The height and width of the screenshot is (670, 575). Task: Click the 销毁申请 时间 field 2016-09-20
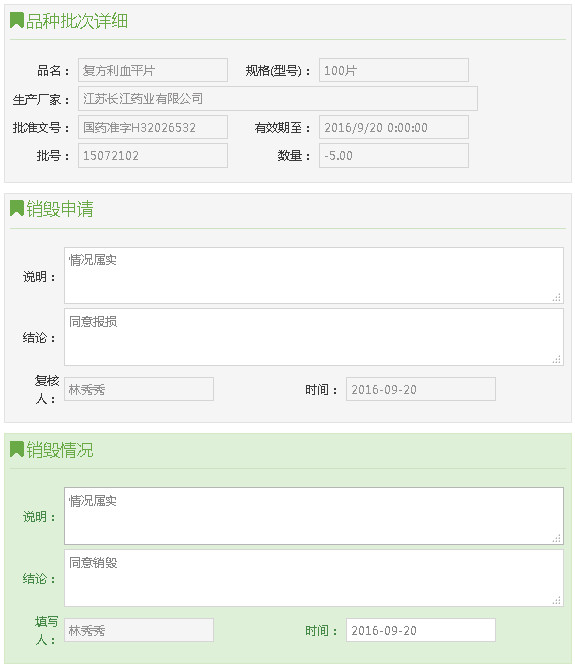coord(421,389)
